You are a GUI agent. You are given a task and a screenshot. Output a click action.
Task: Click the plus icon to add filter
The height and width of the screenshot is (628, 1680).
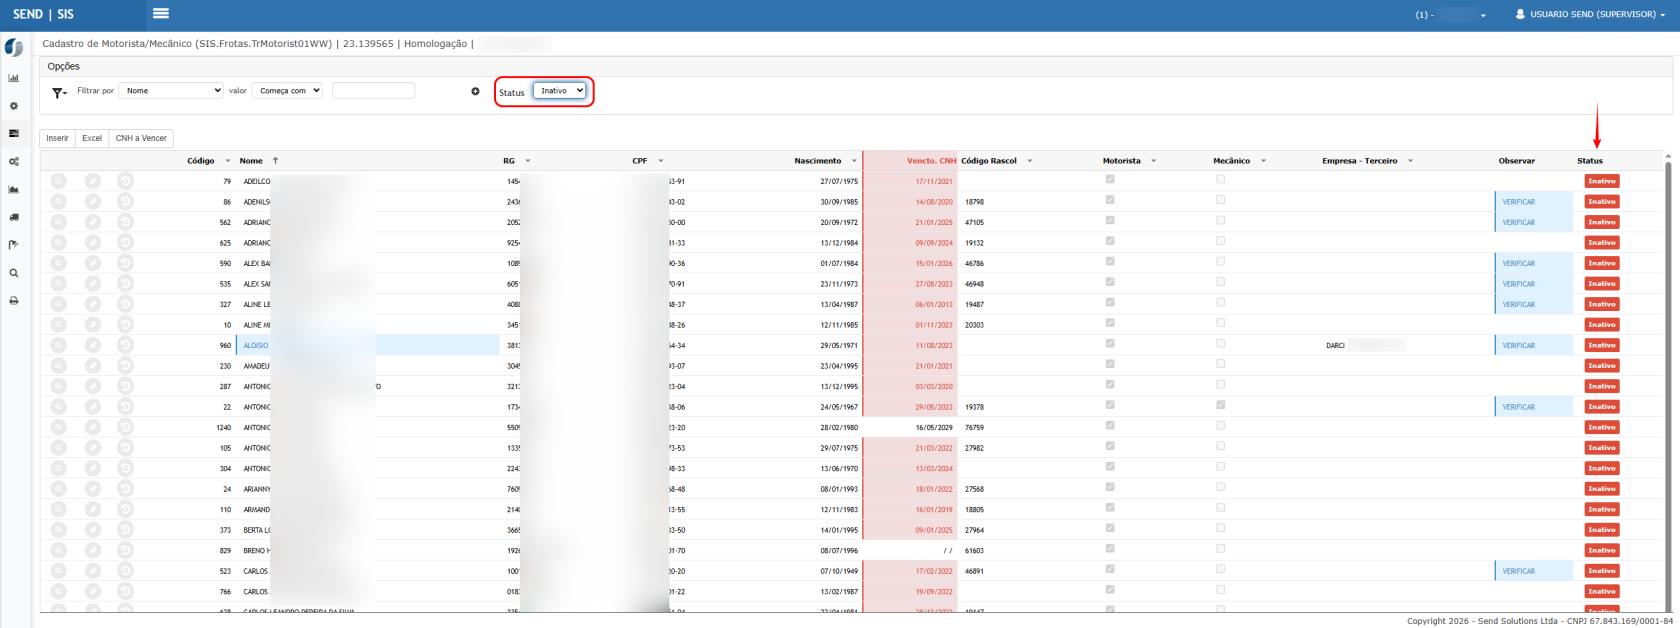(x=475, y=91)
